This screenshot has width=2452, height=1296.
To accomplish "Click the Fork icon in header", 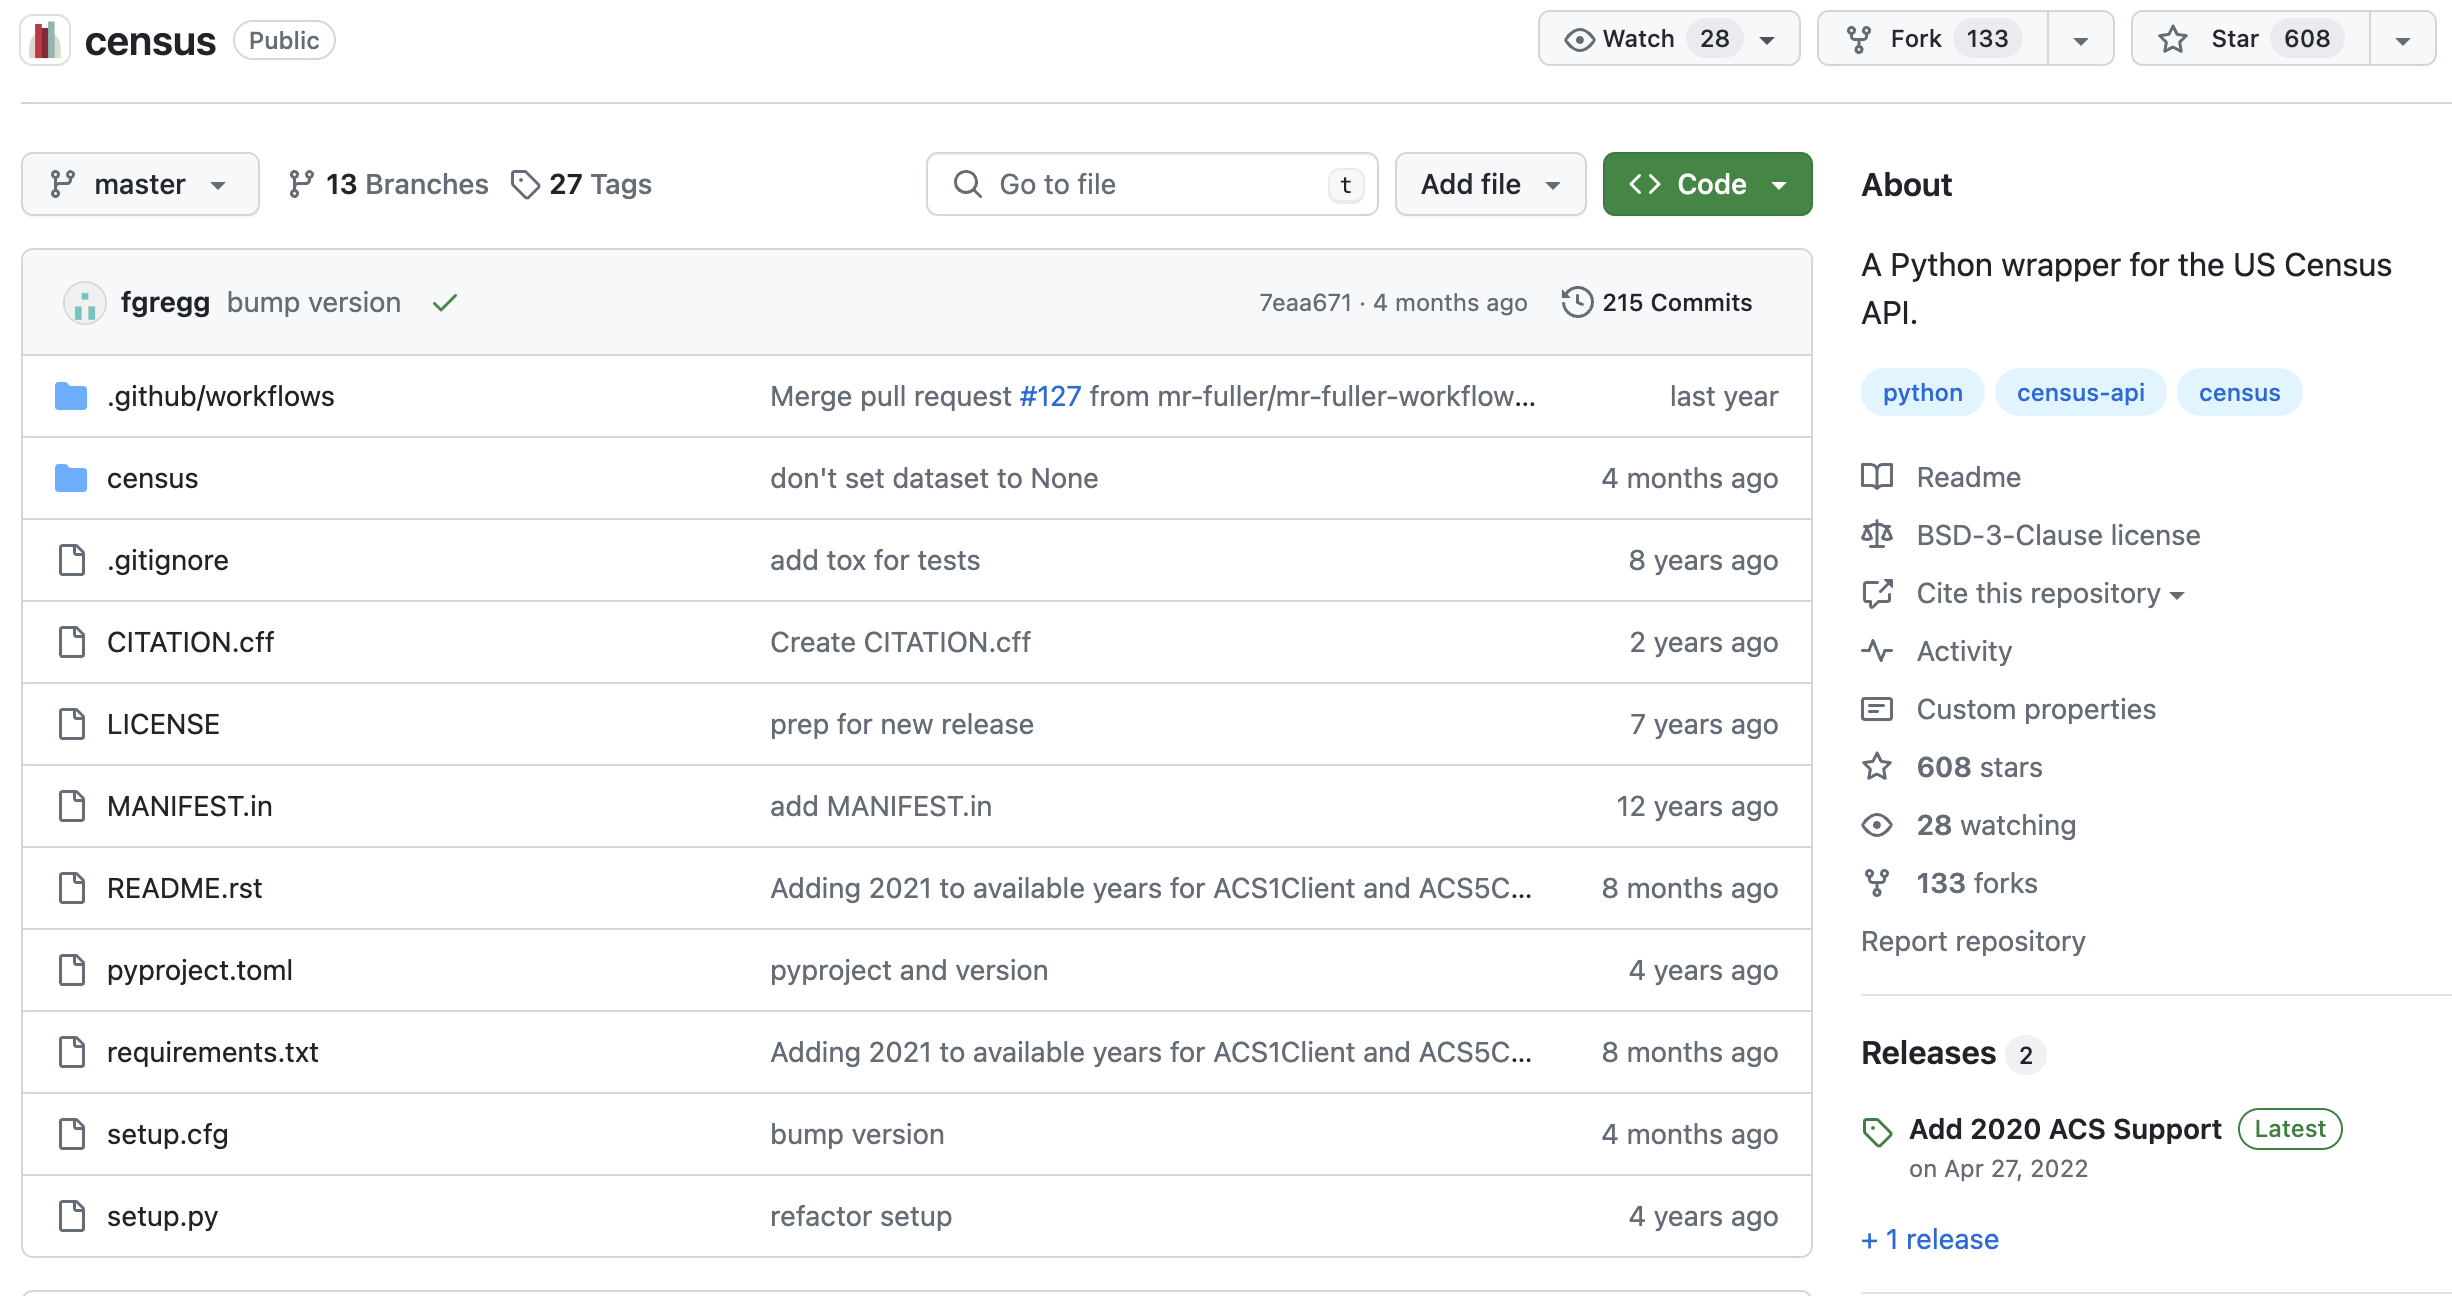I will (x=1859, y=39).
